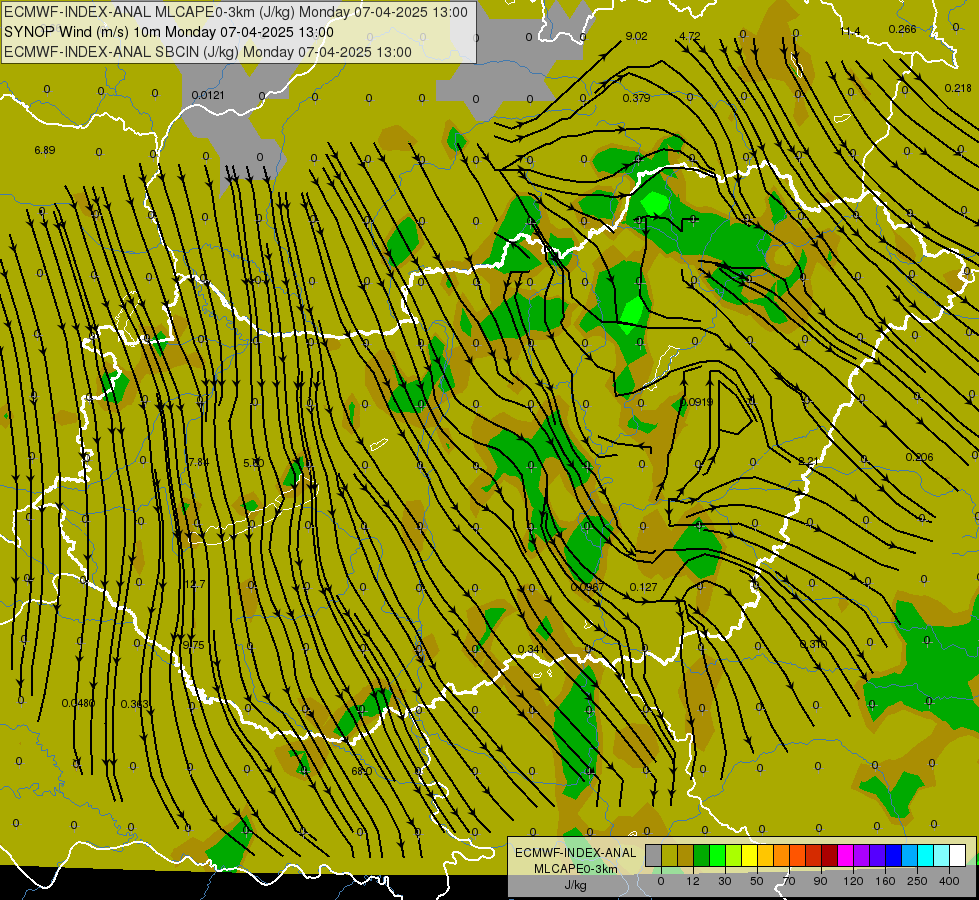
Task: Click the map value 0.266
Action: click(902, 29)
